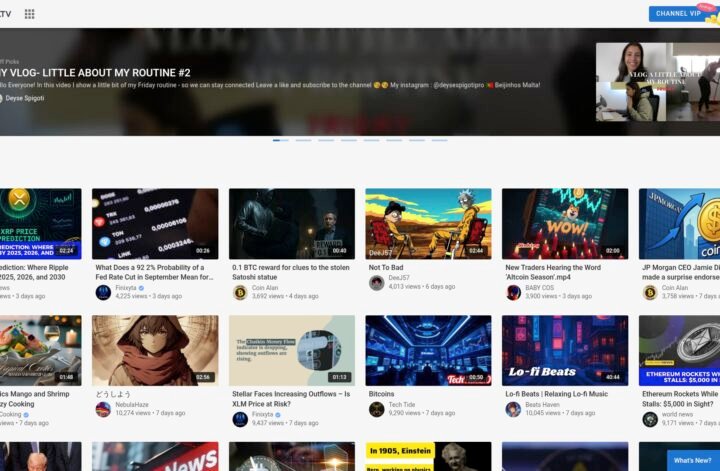Click the NebulaHaze channel avatar
Image resolution: width=720 pixels, height=471 pixels.
103,409
